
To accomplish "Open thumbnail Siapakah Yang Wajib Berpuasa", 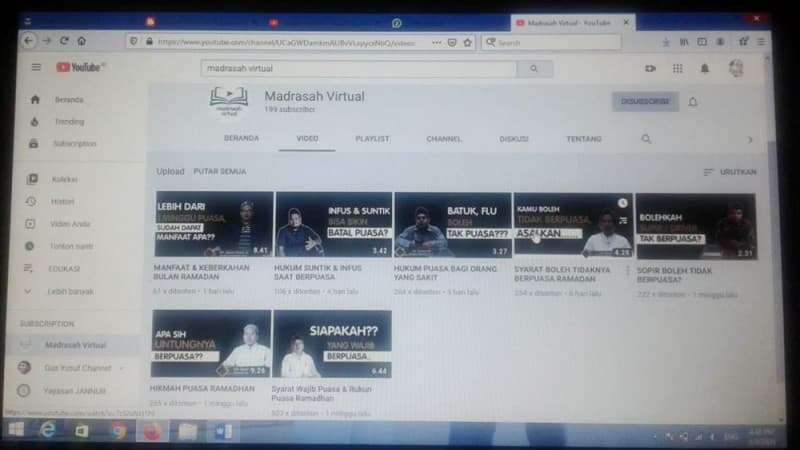I will point(333,344).
